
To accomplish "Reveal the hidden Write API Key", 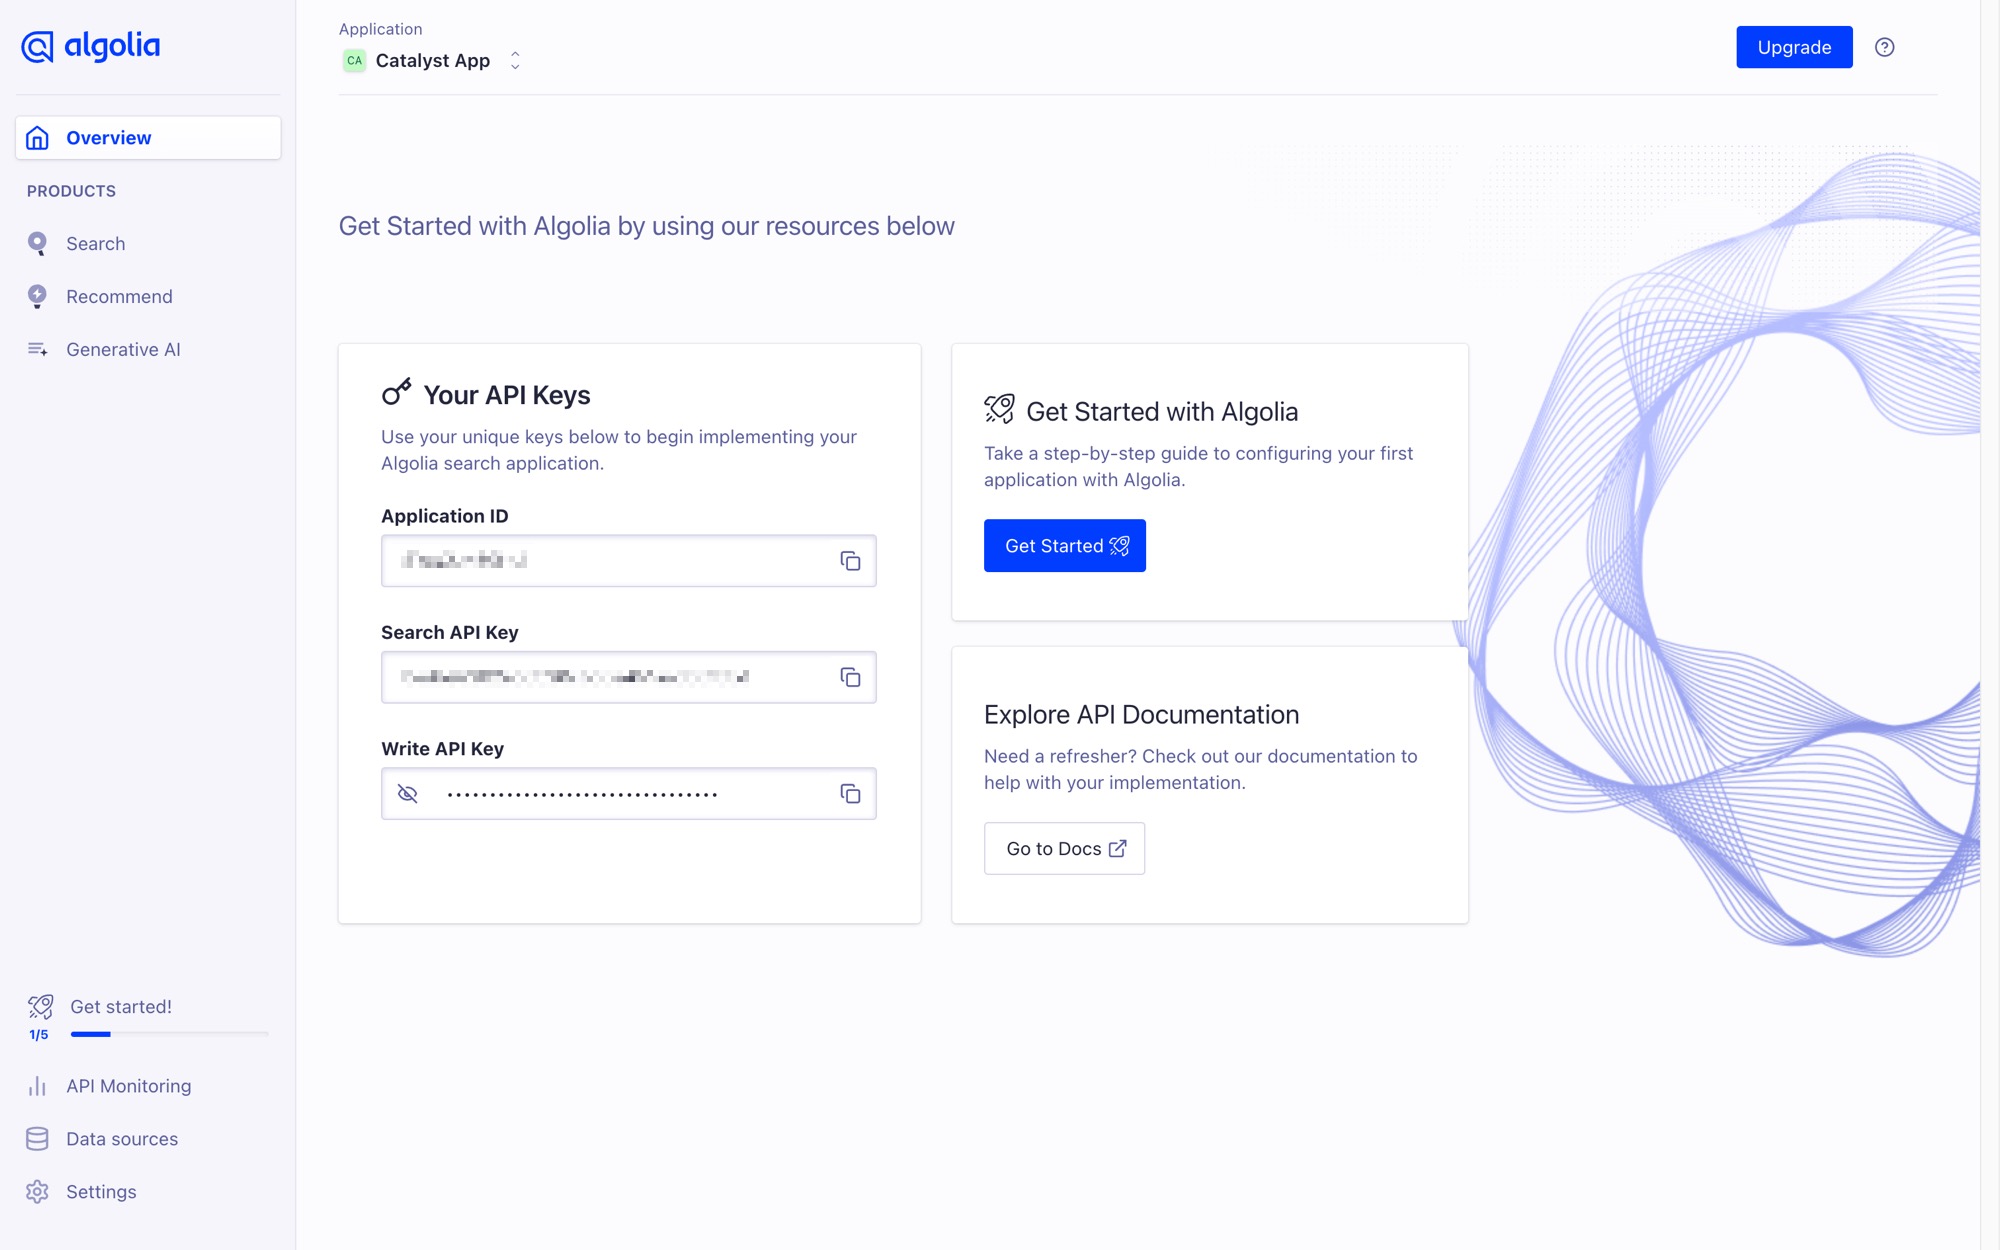I will (407, 793).
